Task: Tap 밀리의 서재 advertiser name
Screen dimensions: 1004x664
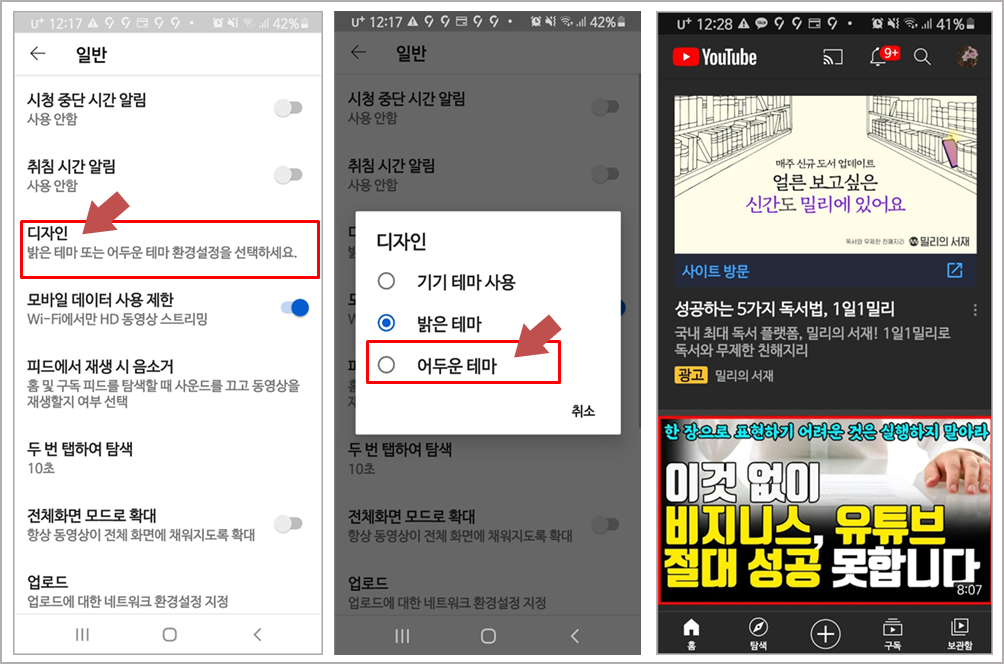Action: click(744, 376)
